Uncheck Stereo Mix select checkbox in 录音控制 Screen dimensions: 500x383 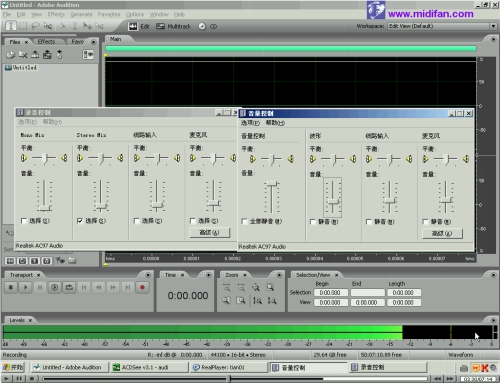80,221
